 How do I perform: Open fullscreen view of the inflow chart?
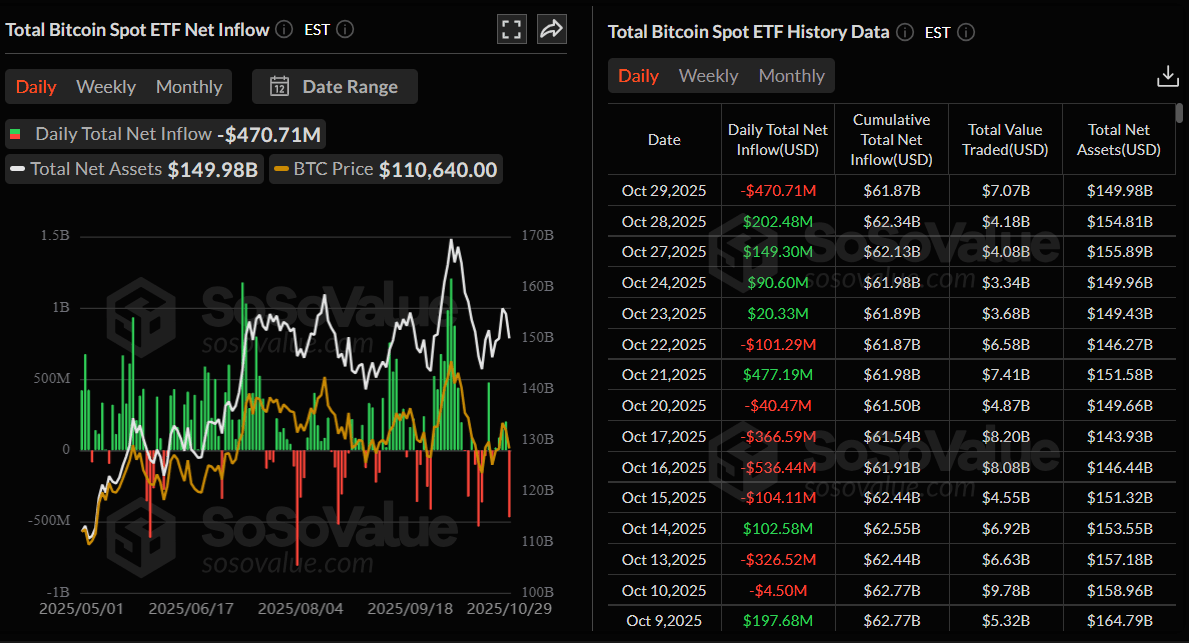pyautogui.click(x=511, y=29)
